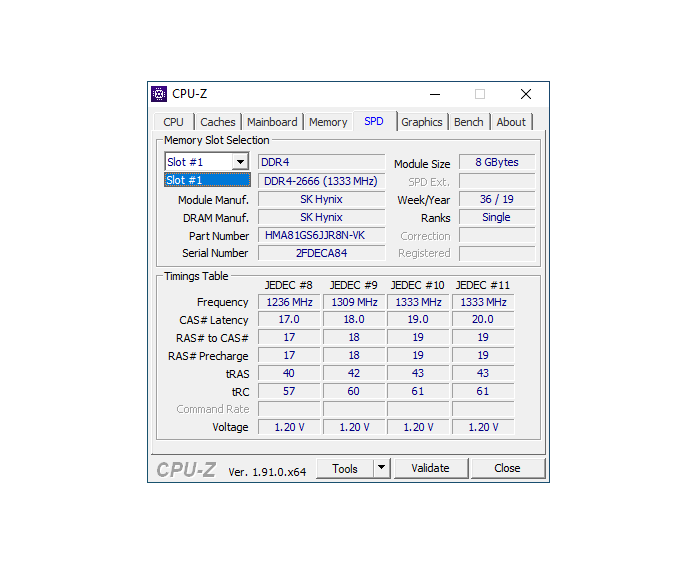This screenshot has width=696, height=564.
Task: Click CAS# Latency value 20.0
Action: 483,319
